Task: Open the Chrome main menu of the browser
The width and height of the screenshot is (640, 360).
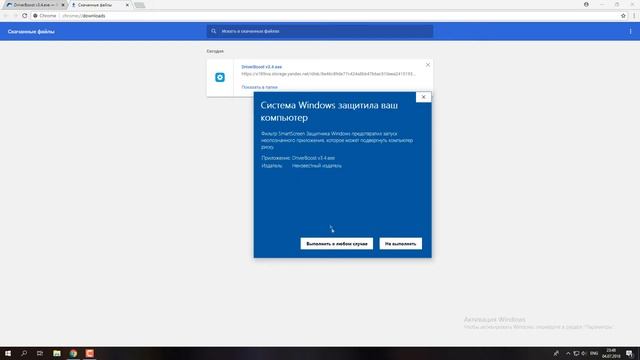Action: tap(634, 16)
